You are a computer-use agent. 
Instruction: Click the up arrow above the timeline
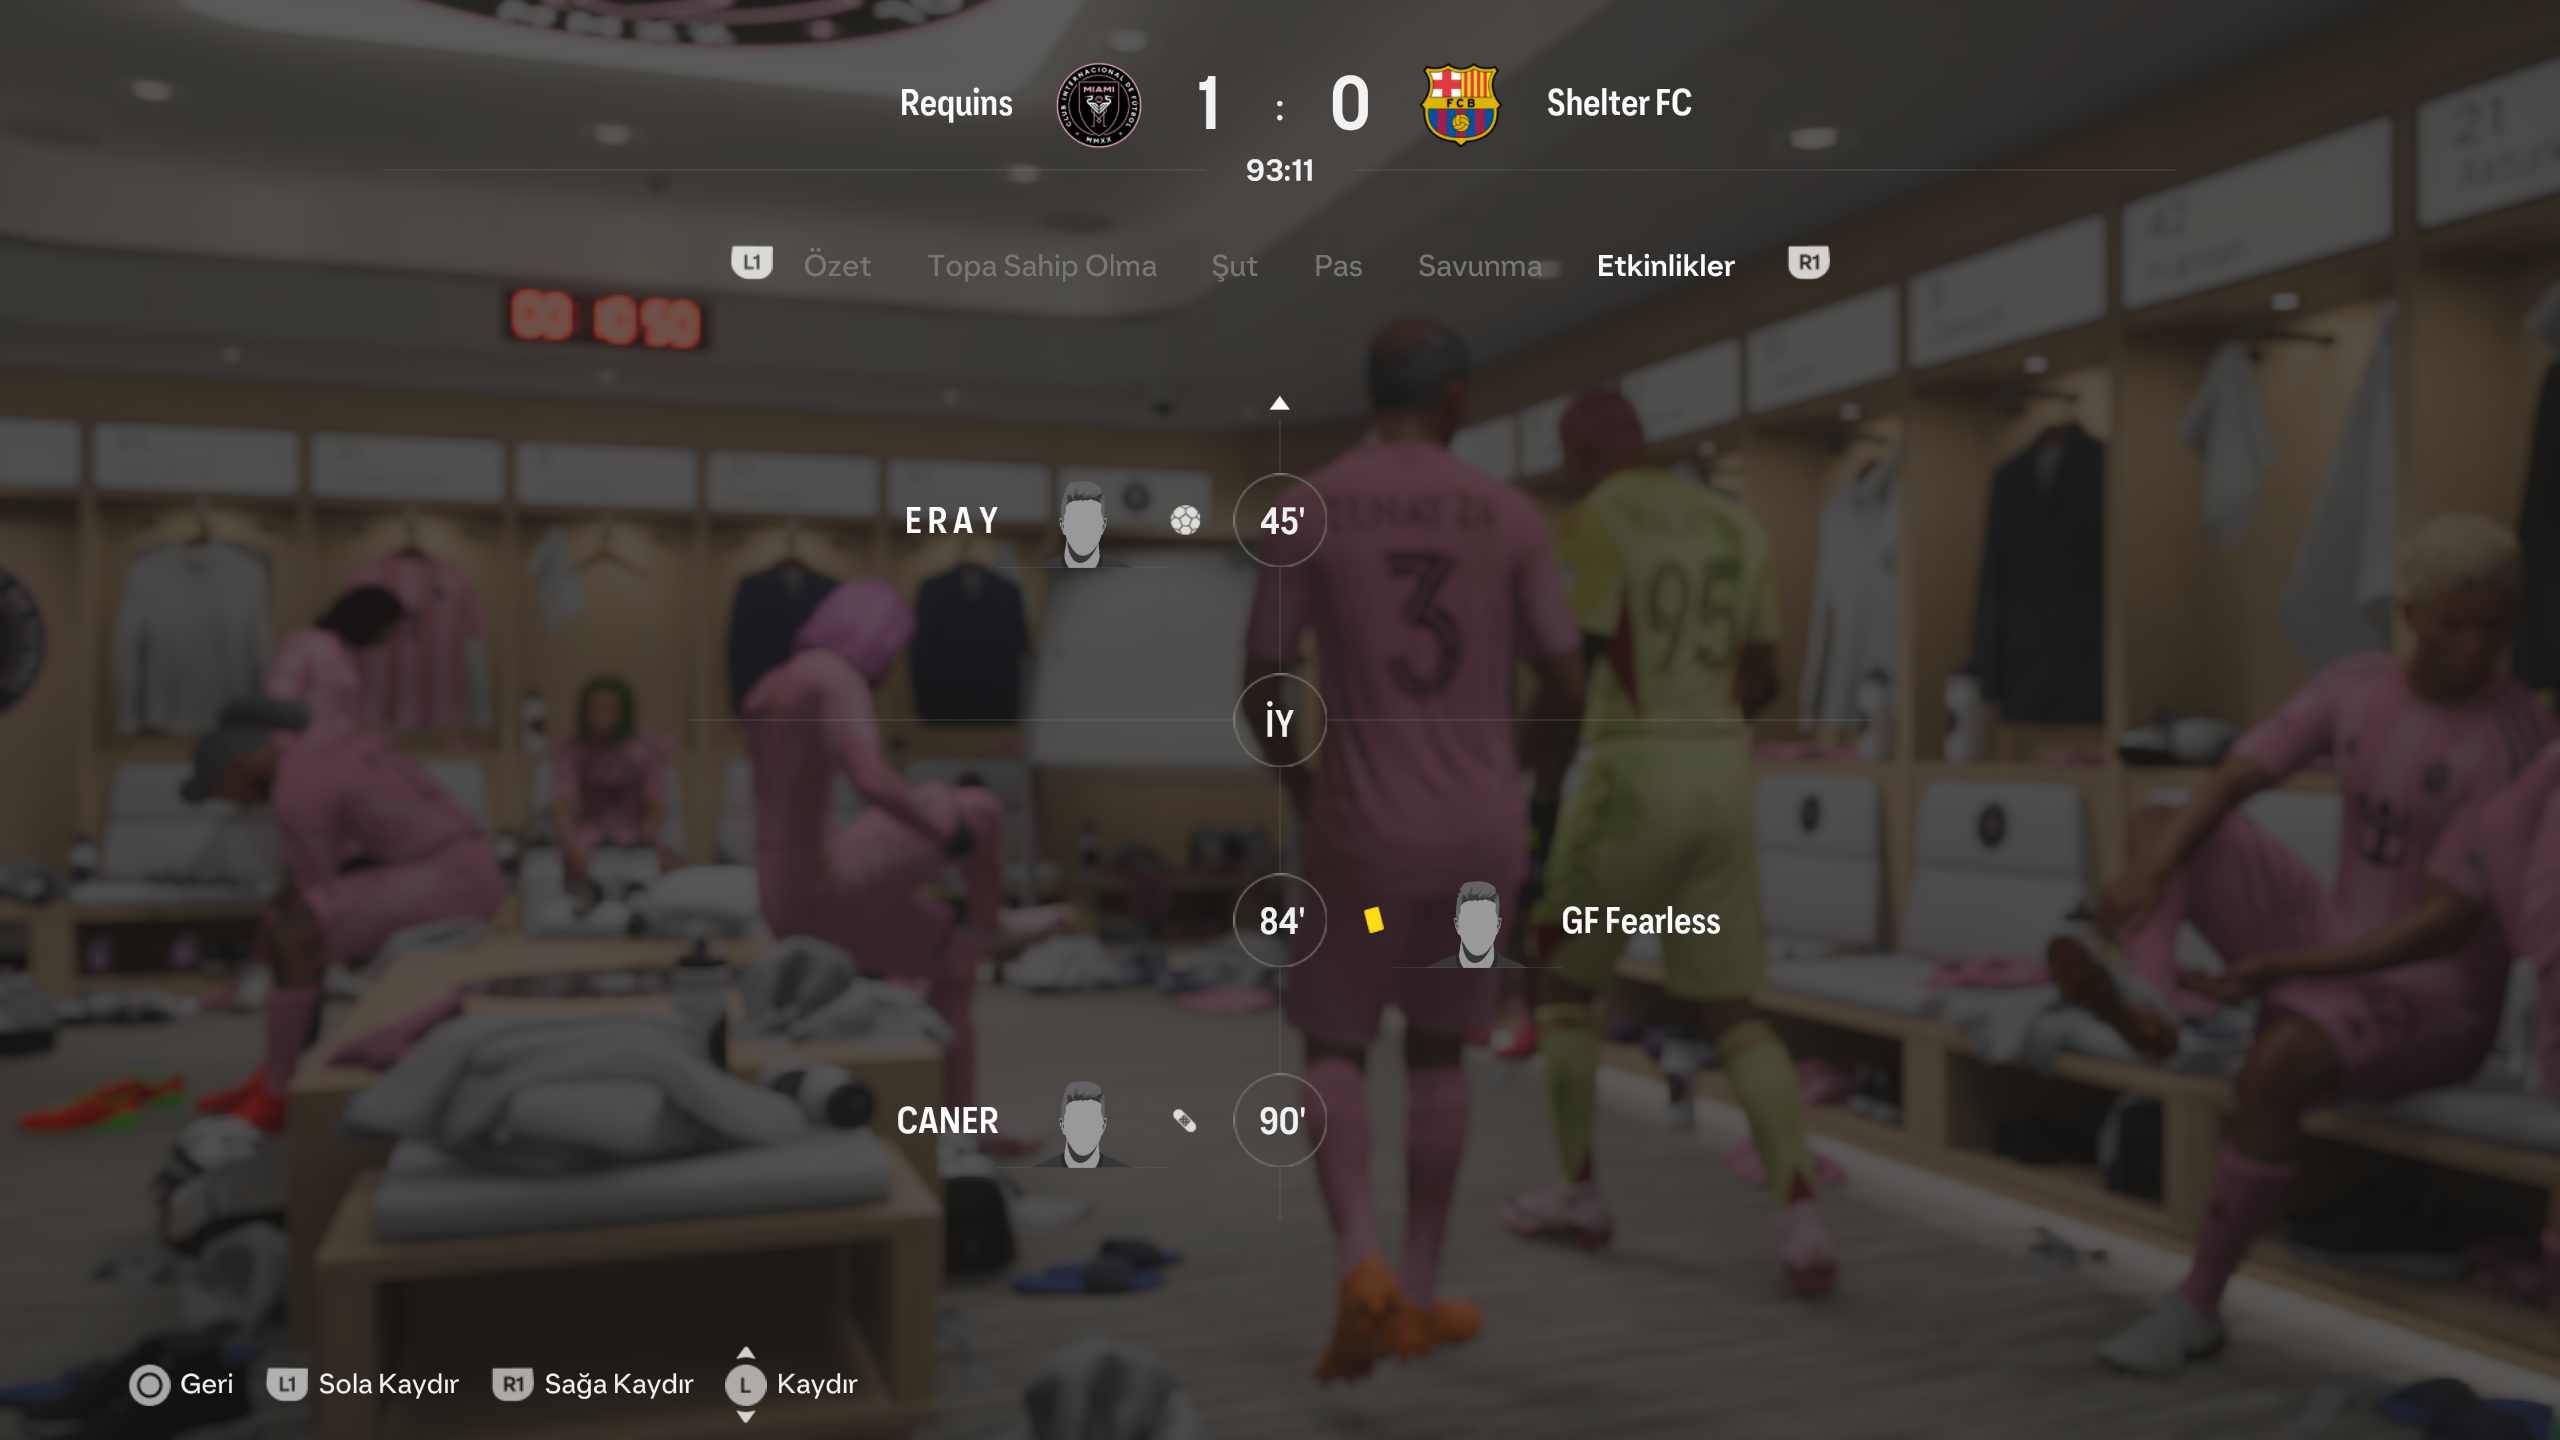1279,404
